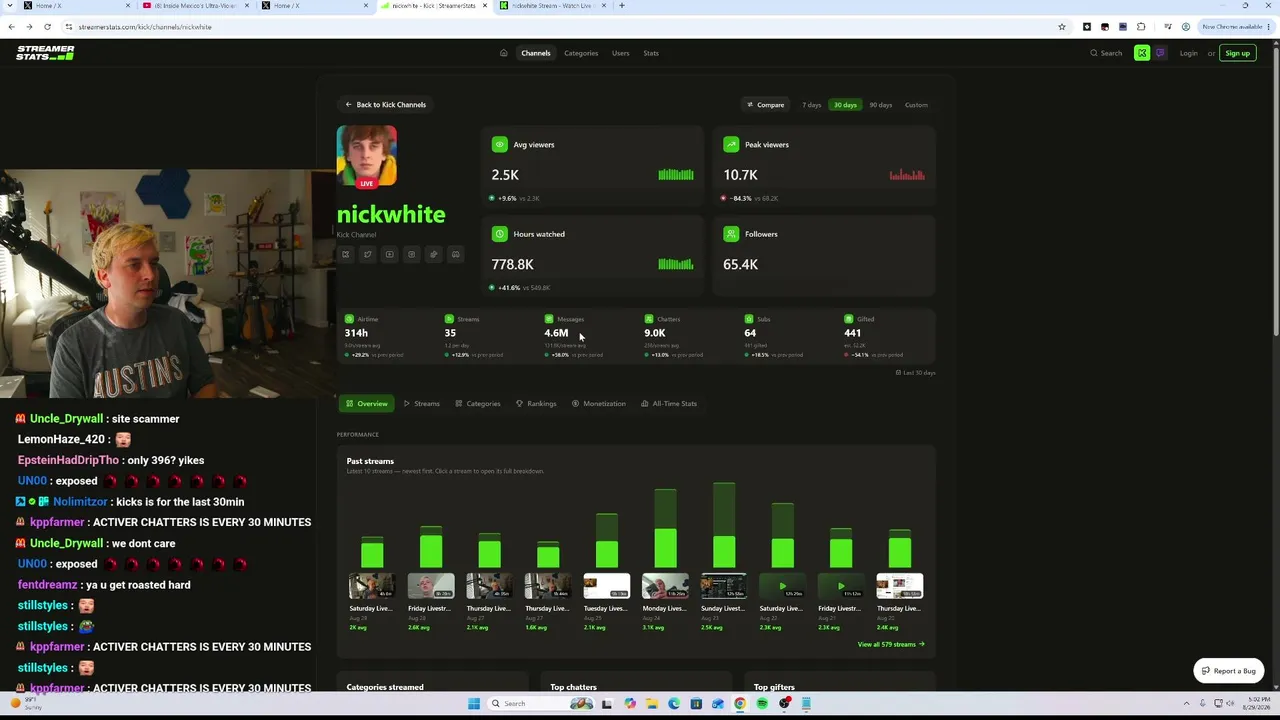Open the Aug 28 Friday Livestream thumbnail
This screenshot has height=720, width=1280.
click(x=431, y=586)
